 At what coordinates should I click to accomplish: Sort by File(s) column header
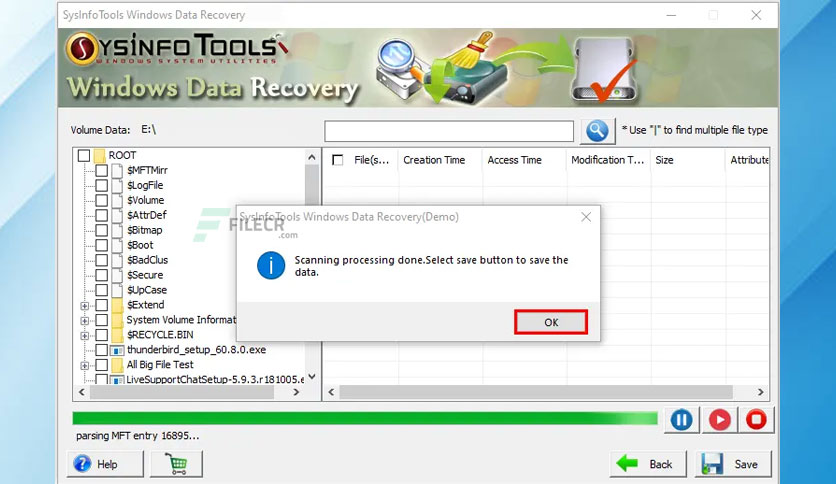pyautogui.click(x=372, y=160)
